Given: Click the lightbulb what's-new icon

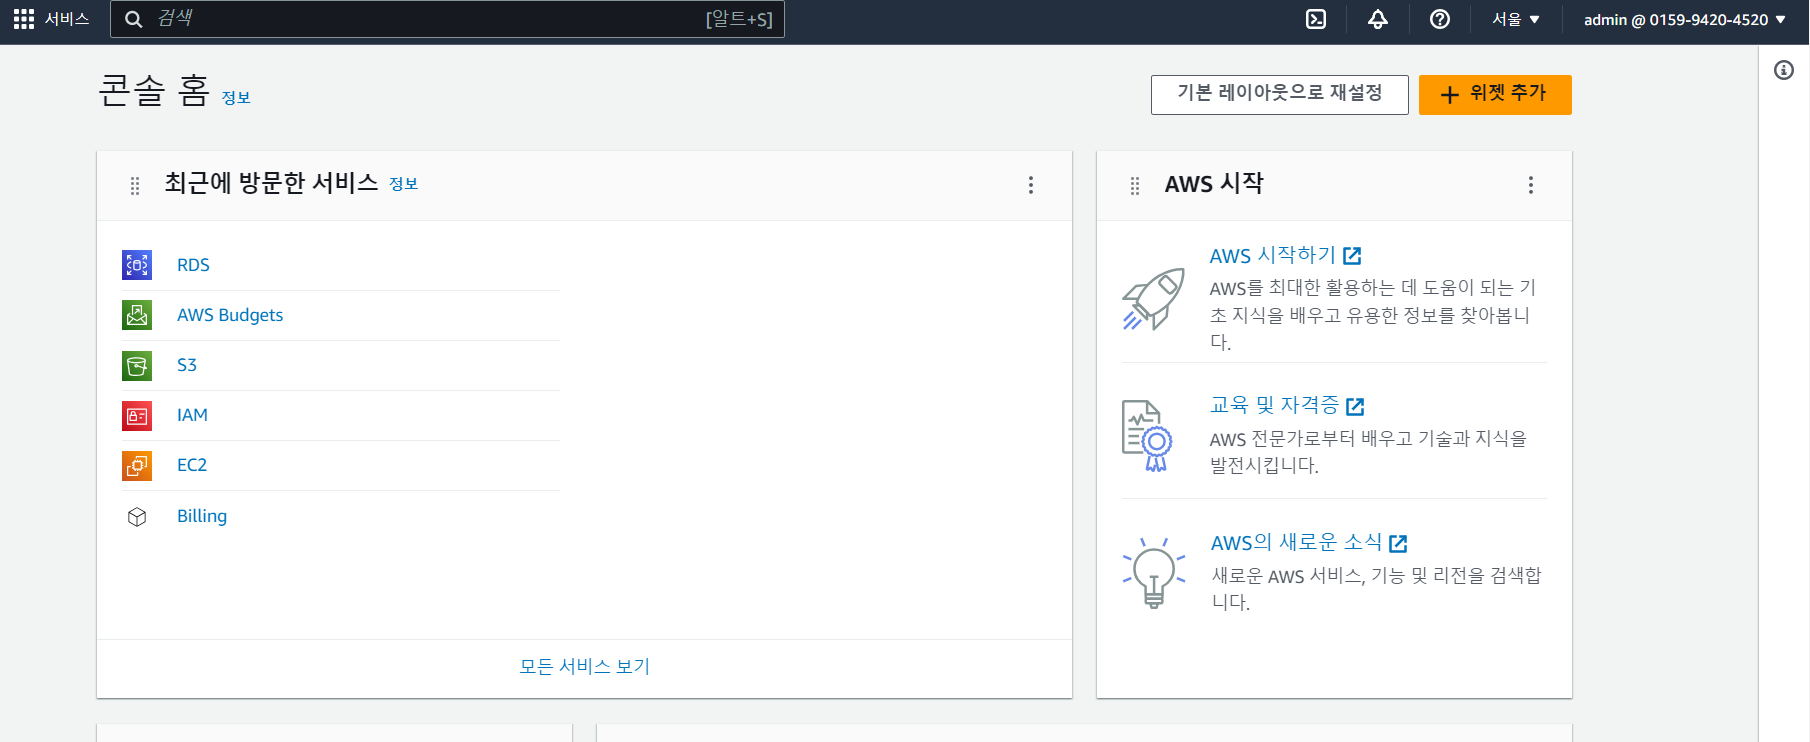Looking at the screenshot, I should [x=1153, y=572].
